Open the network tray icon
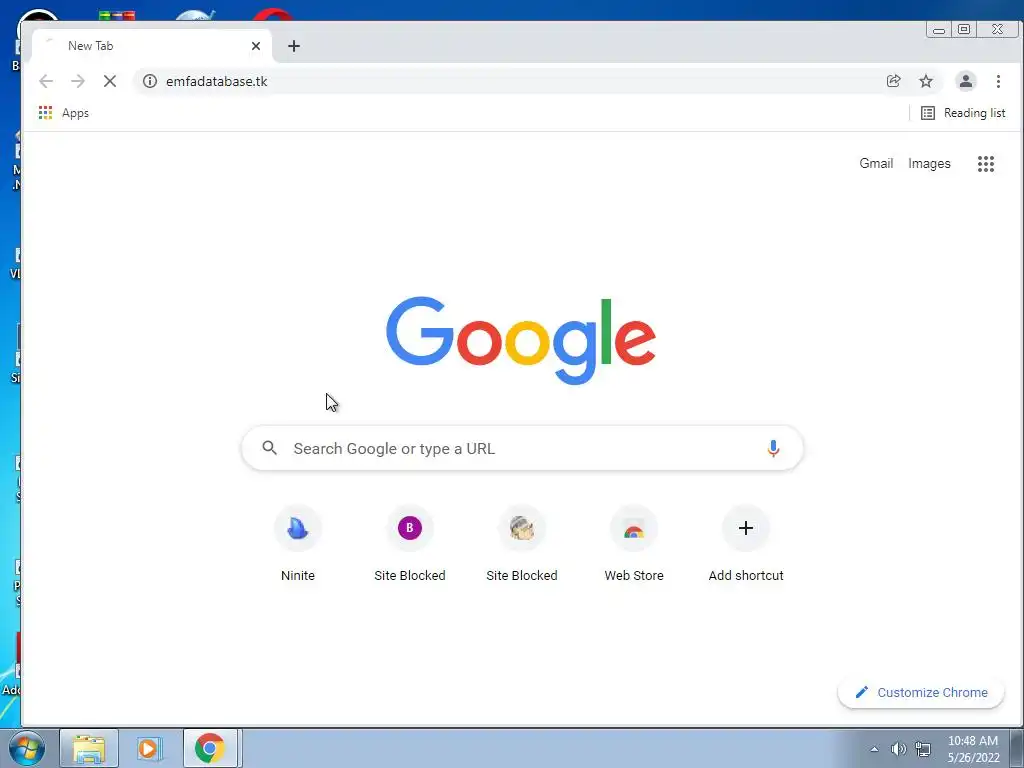 coord(923,749)
